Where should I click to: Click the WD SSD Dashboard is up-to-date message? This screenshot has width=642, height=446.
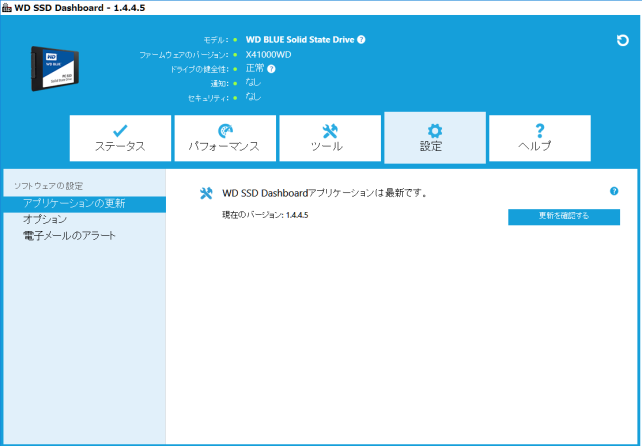point(324,193)
